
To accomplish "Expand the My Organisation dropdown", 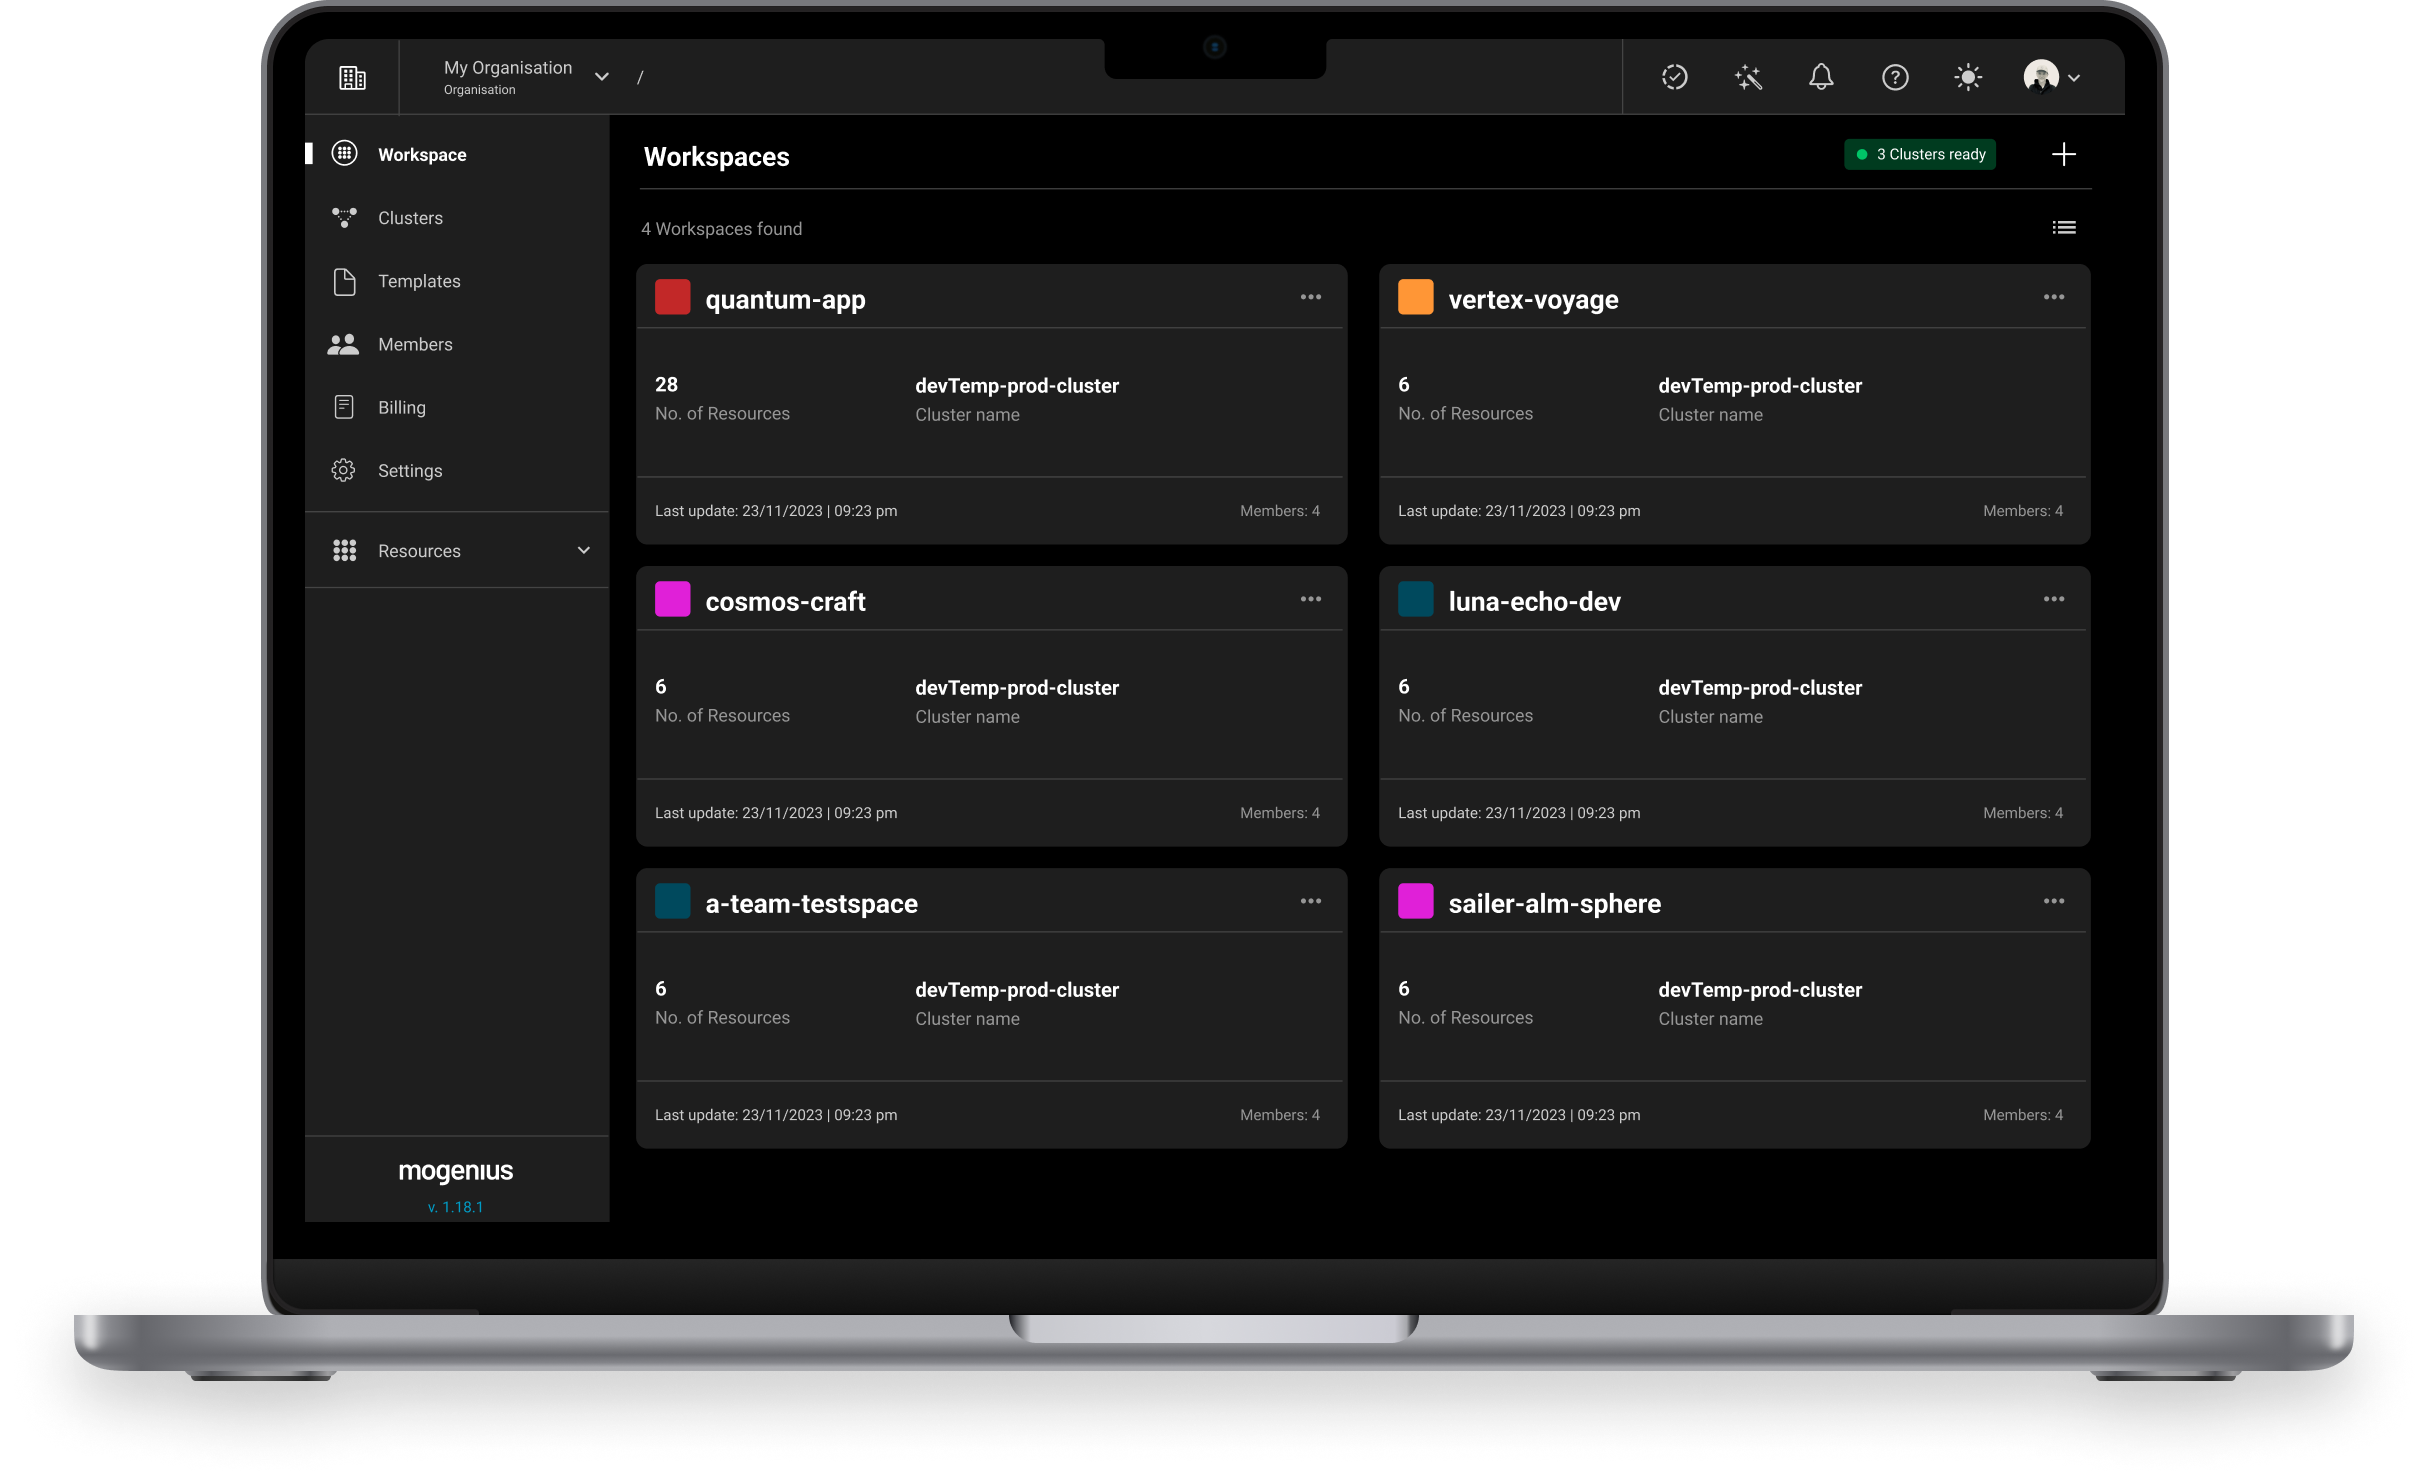I will [601, 77].
